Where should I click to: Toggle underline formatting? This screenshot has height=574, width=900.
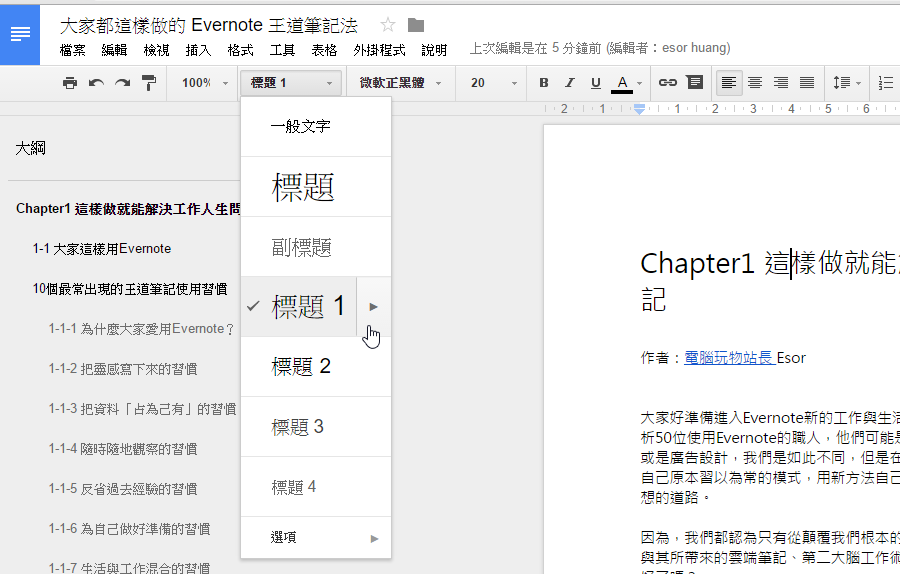tap(596, 83)
